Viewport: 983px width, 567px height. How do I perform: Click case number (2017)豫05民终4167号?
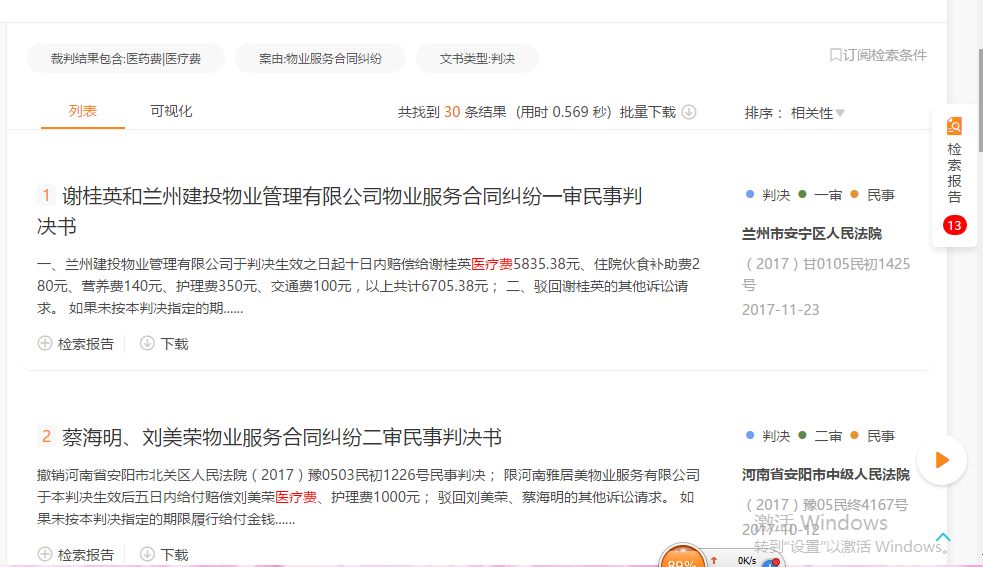[x=826, y=504]
